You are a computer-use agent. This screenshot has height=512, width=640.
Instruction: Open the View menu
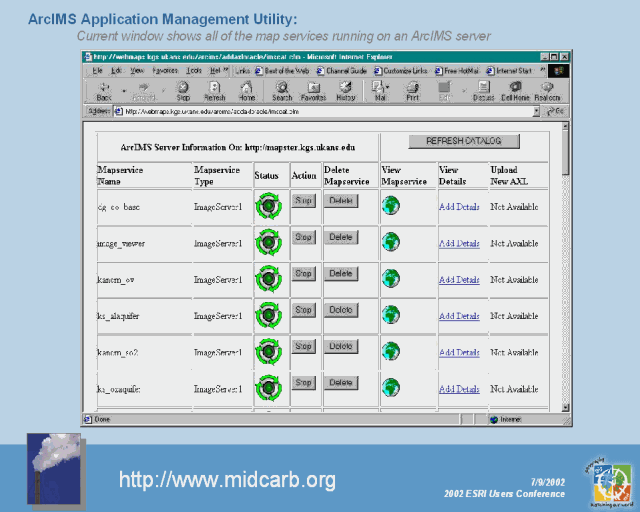pos(137,71)
